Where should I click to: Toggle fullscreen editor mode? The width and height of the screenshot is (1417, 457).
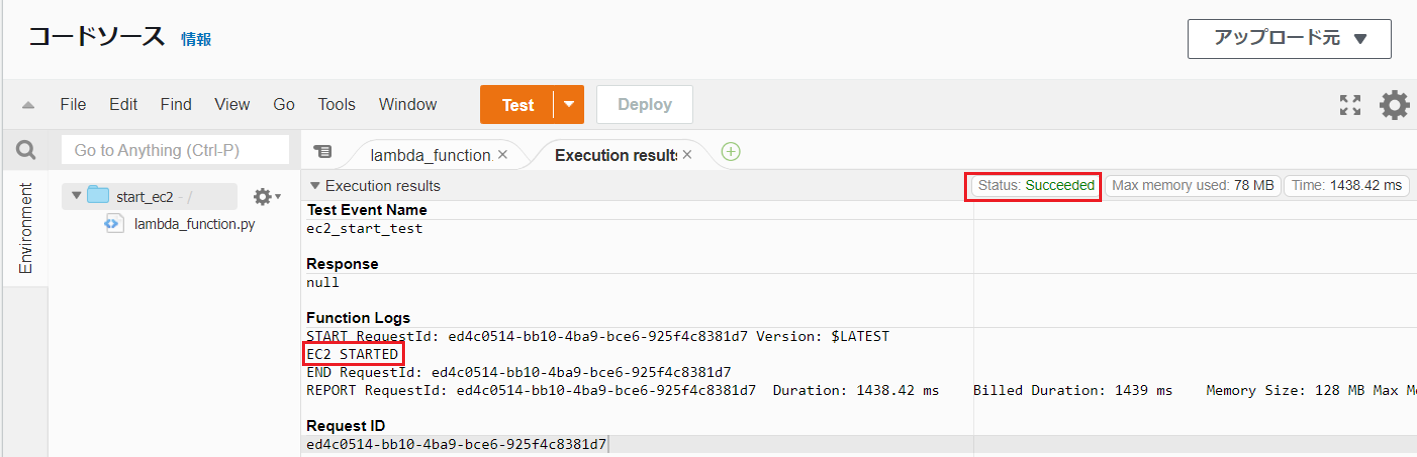1350,105
